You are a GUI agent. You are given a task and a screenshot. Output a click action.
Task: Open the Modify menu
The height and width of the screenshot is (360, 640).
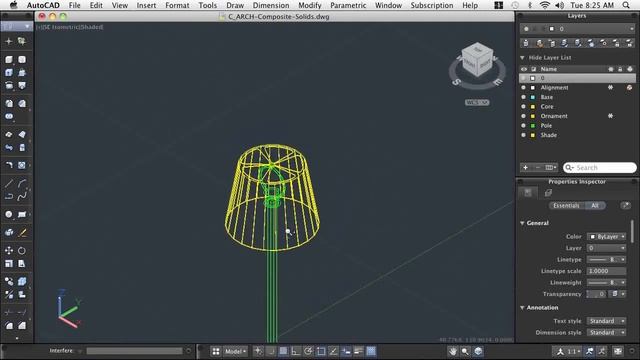tap(310, 5)
